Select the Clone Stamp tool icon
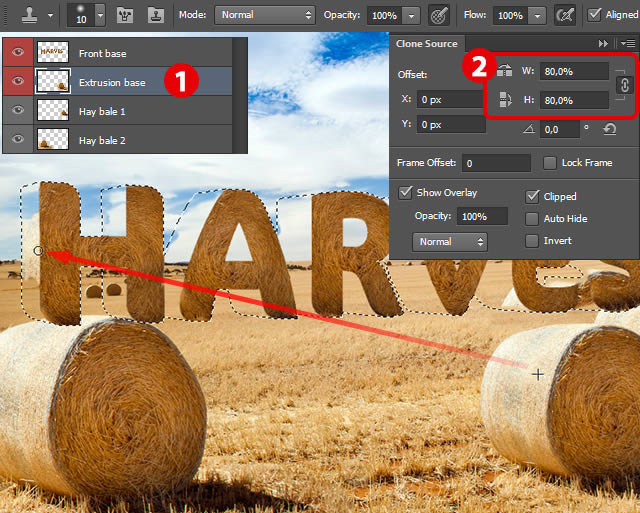Screen dimensions: 640x513 [29, 15]
